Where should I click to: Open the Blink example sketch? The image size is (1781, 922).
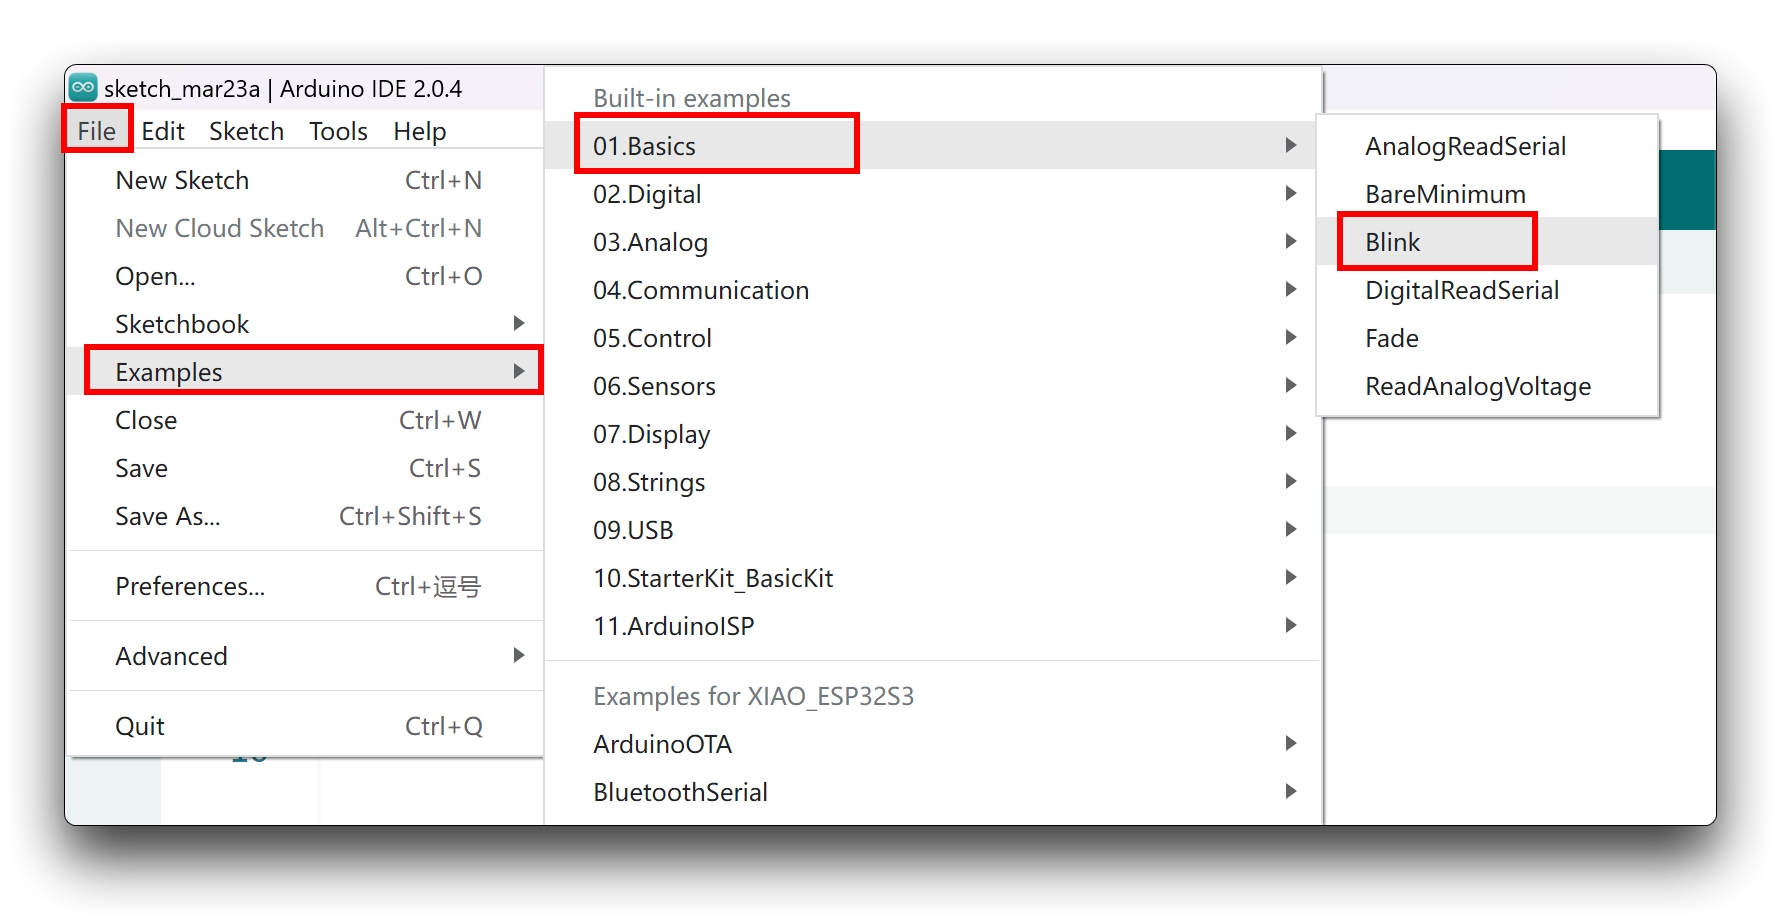(x=1488, y=242)
